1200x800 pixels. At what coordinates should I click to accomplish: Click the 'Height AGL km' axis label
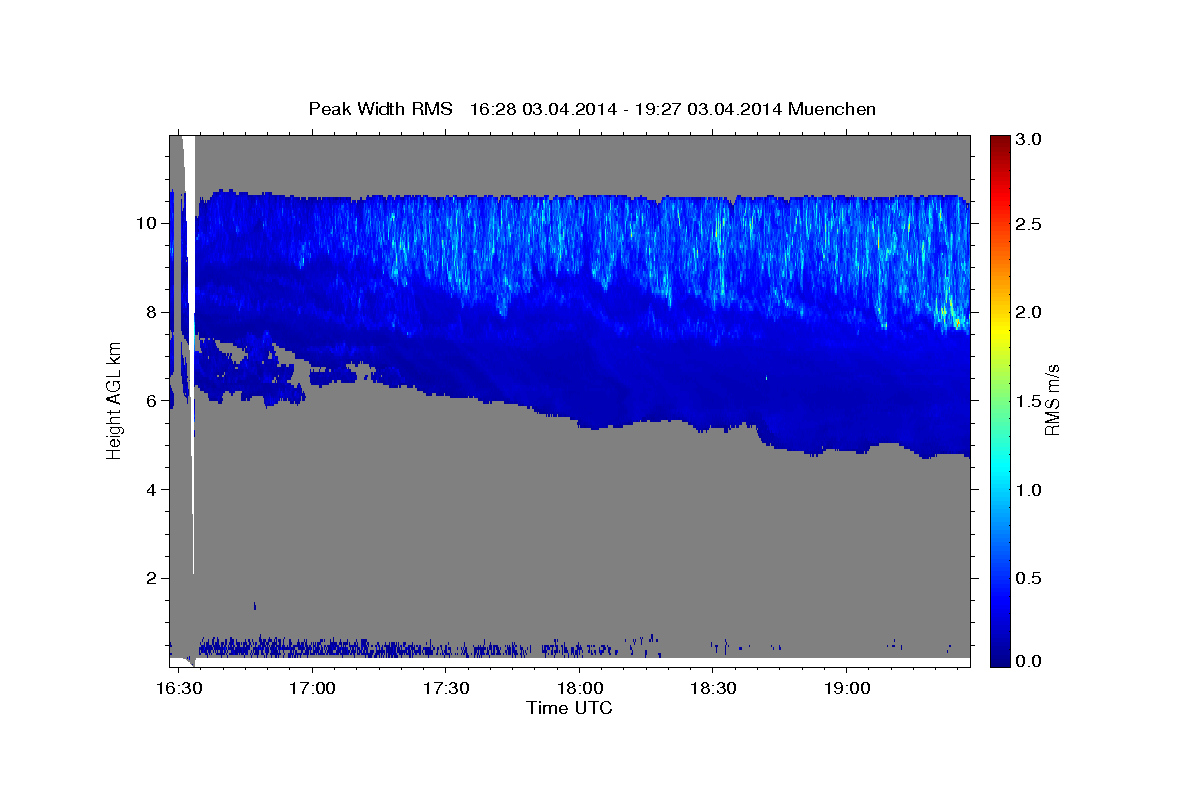point(114,400)
